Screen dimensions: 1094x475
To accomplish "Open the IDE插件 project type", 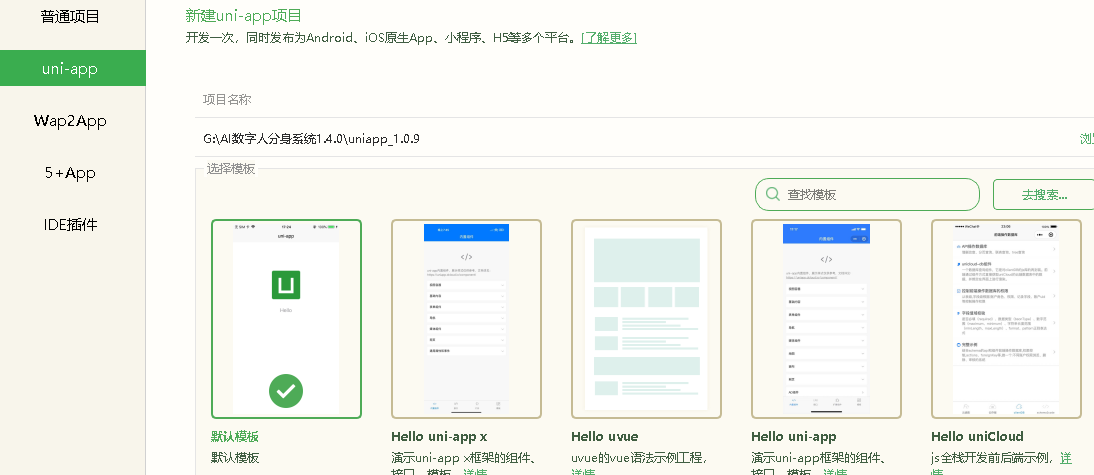I will click(70, 224).
